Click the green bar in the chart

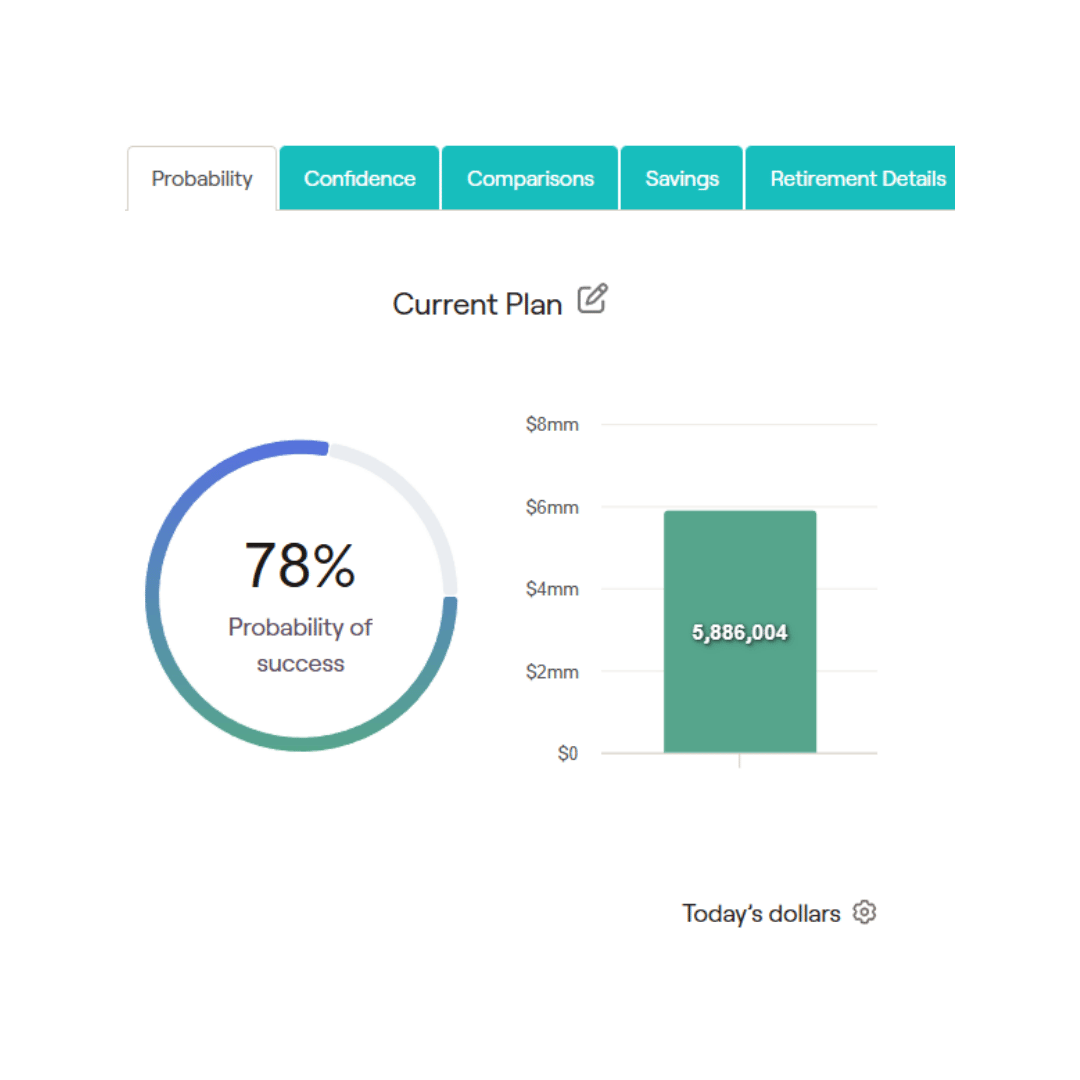tap(740, 700)
